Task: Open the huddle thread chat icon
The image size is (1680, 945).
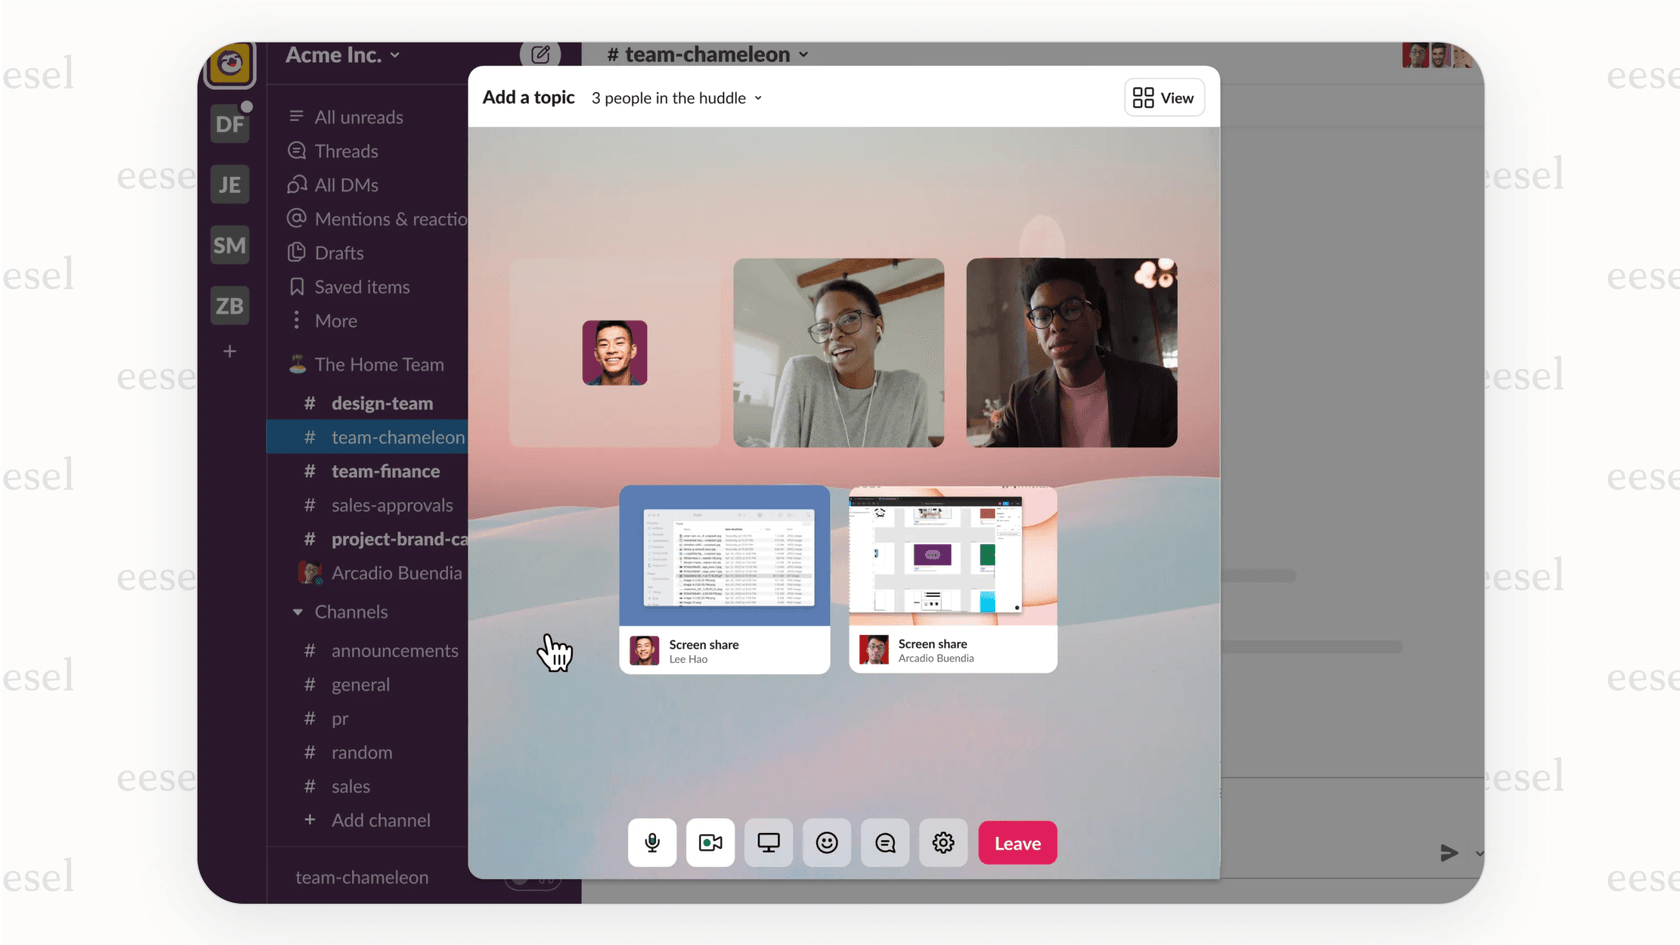Action: click(x=885, y=842)
